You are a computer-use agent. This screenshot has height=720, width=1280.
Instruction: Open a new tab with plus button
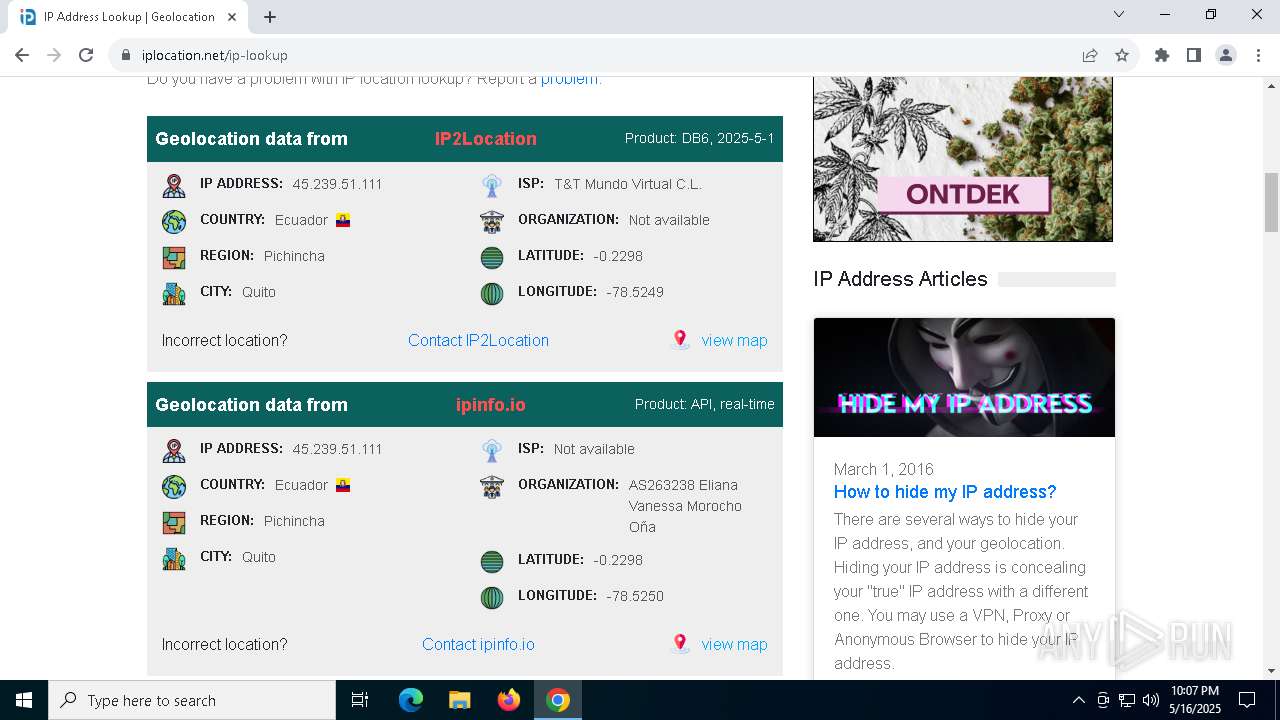click(x=270, y=17)
